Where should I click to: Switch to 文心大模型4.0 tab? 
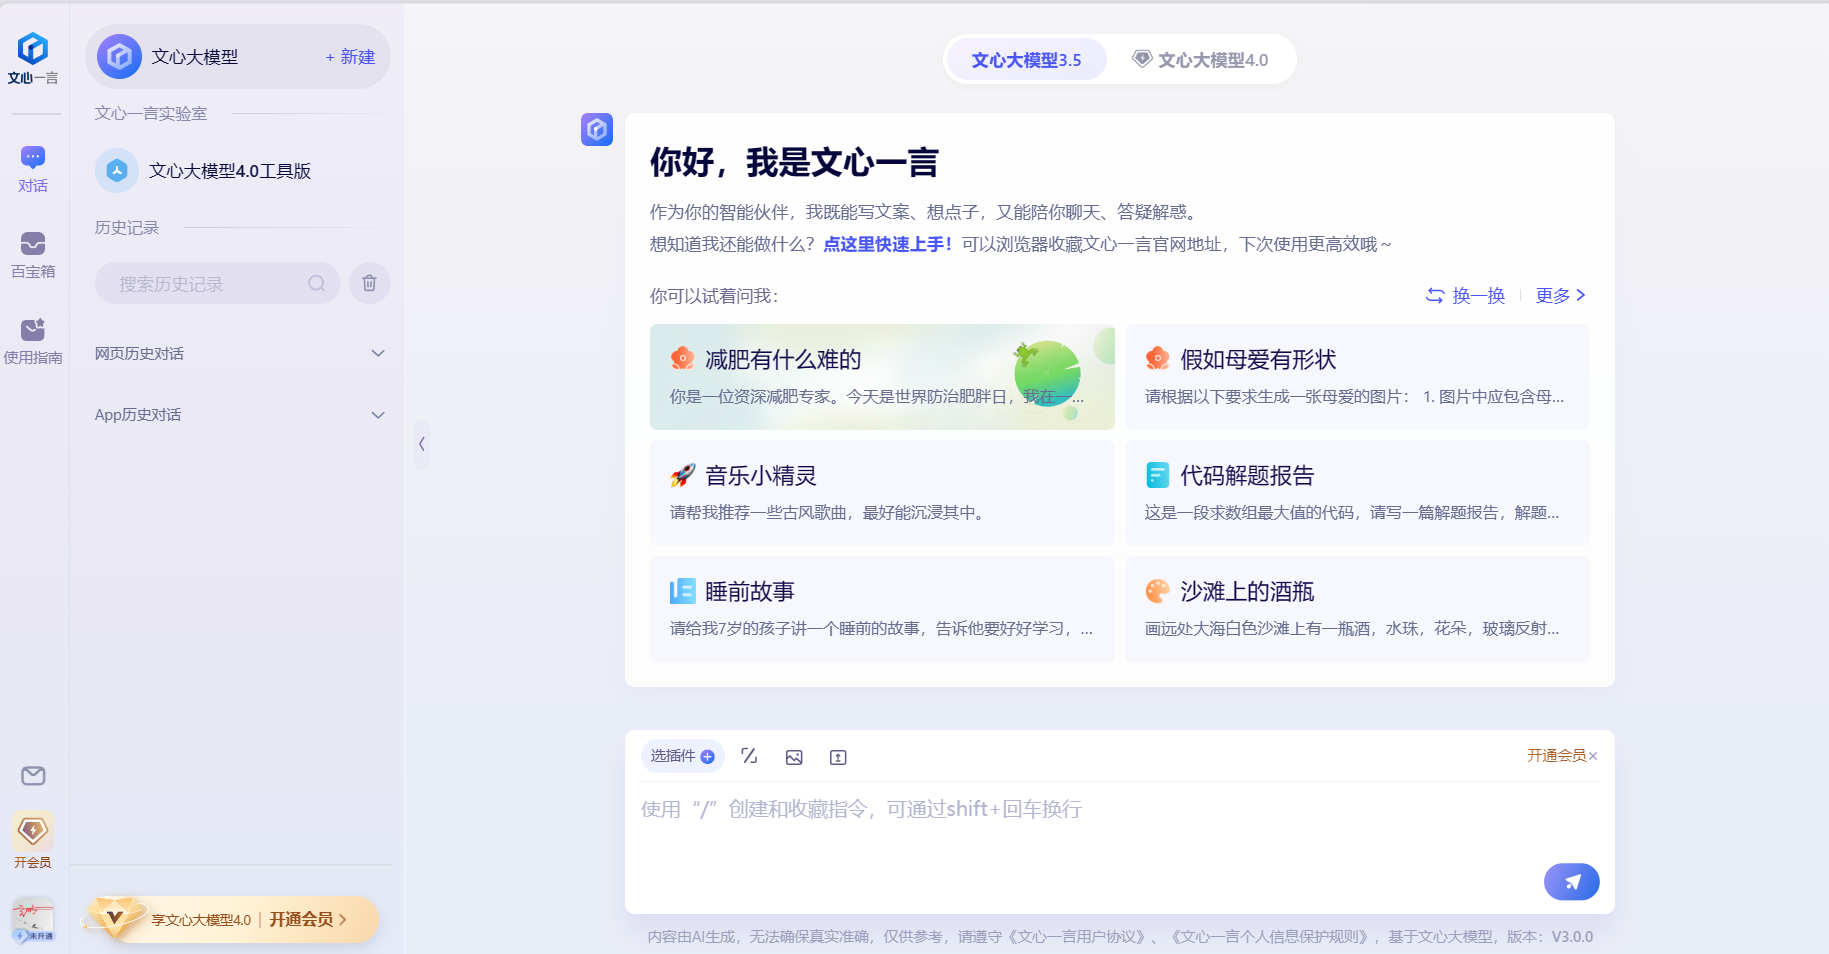pyautogui.click(x=1200, y=60)
